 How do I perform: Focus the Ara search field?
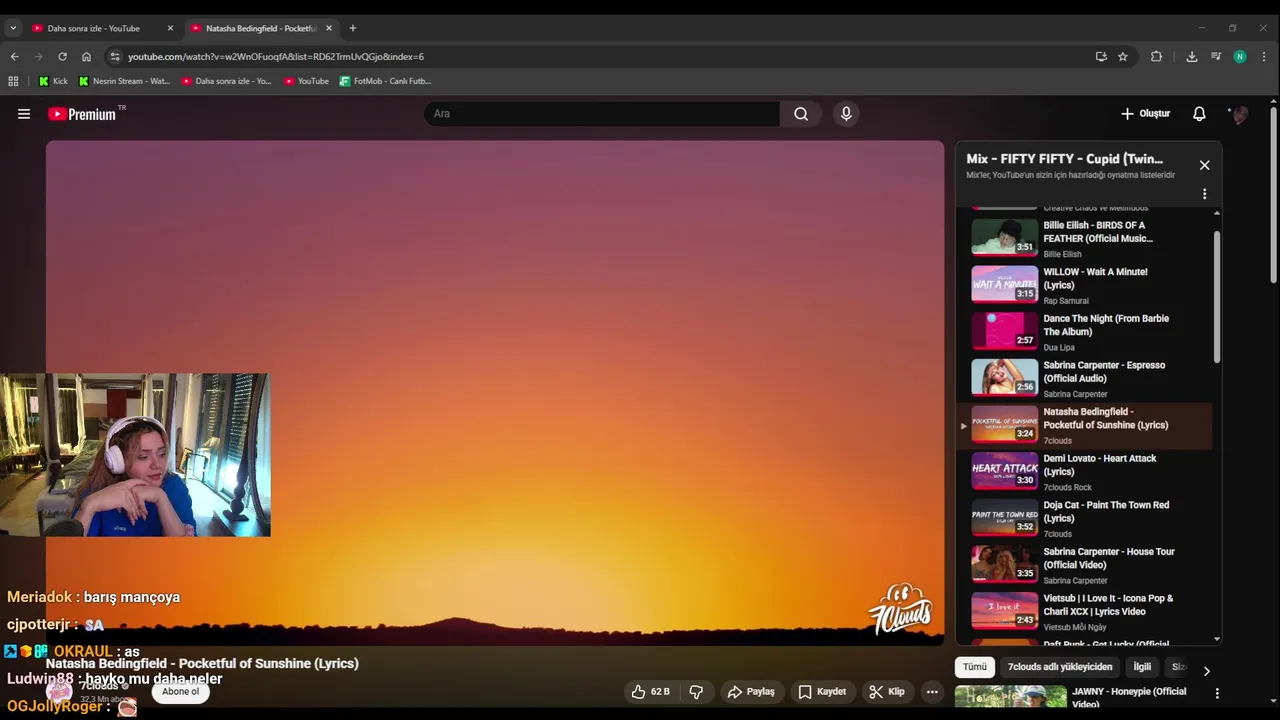pos(602,114)
